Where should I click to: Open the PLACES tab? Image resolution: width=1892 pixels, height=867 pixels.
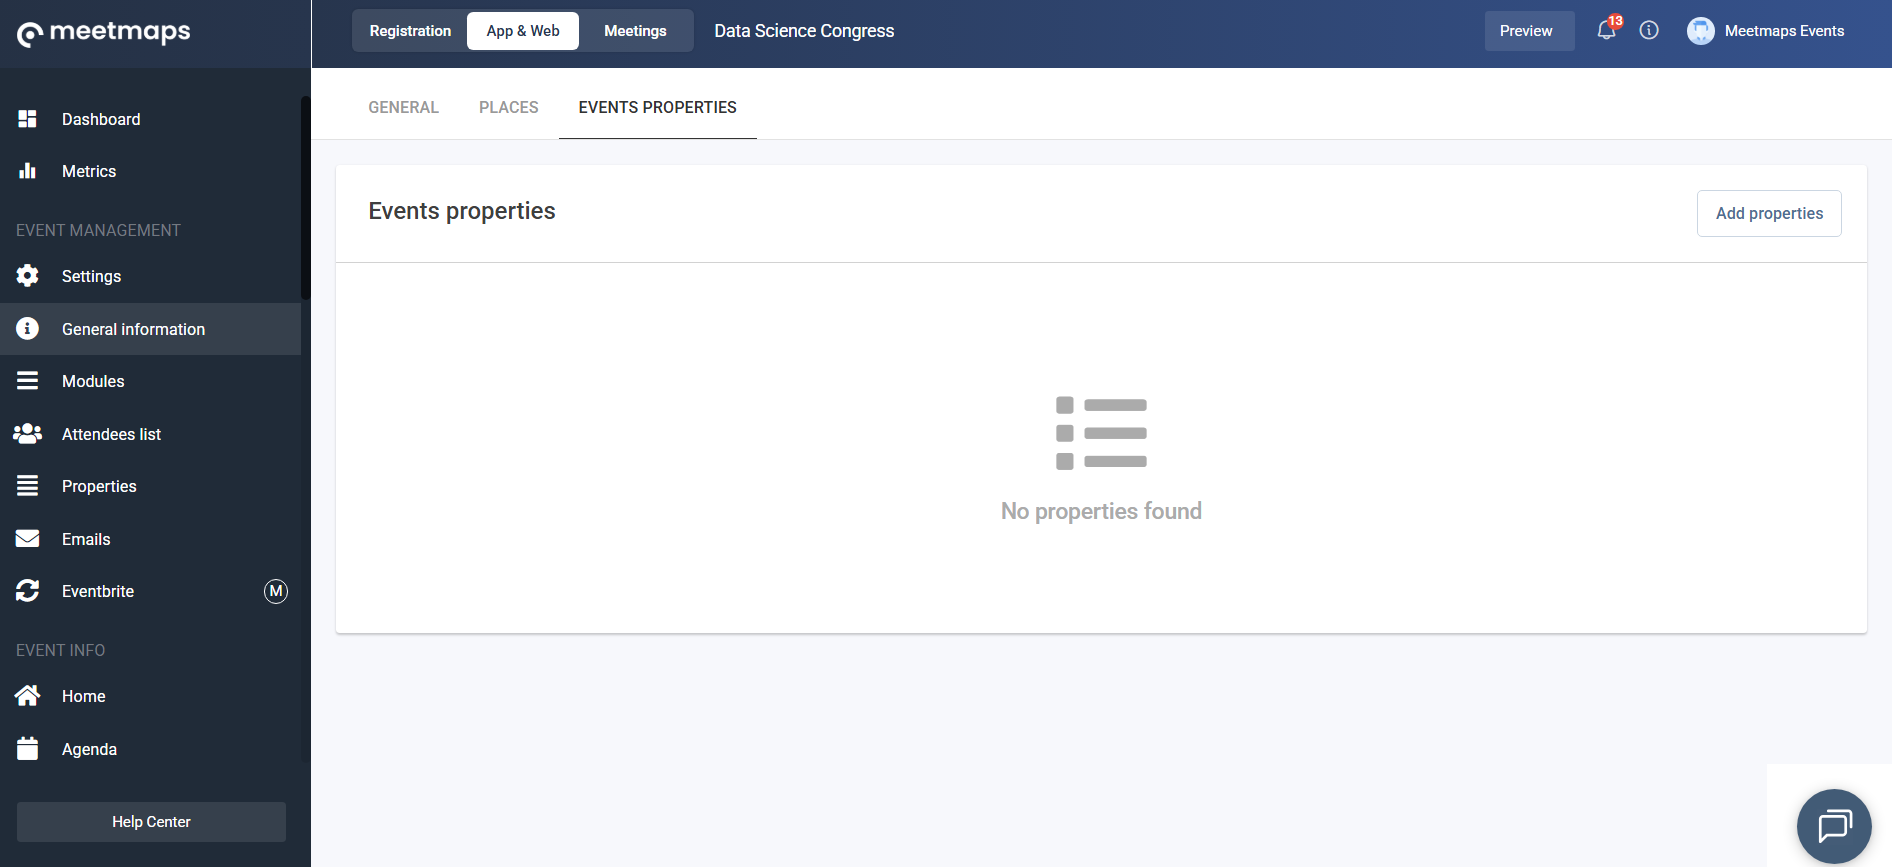click(x=509, y=107)
